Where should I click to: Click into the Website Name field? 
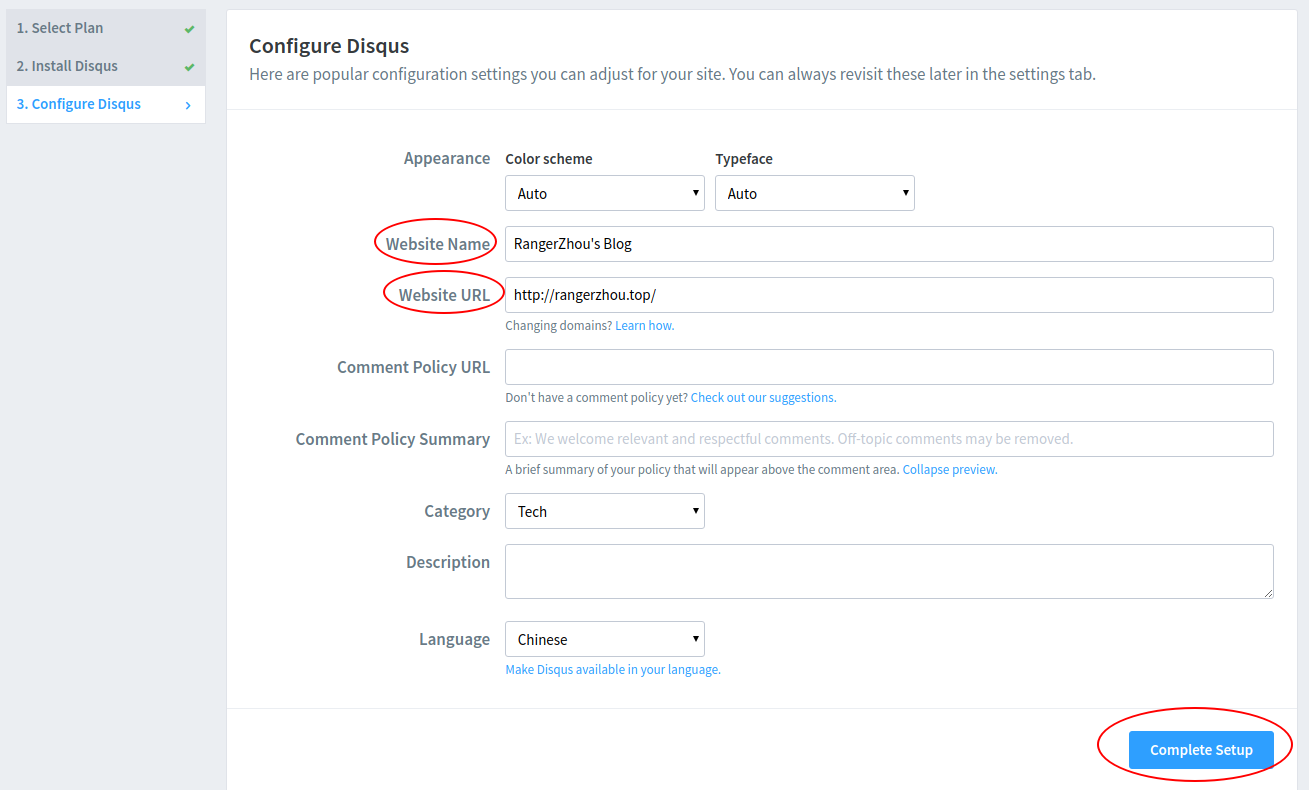click(889, 244)
